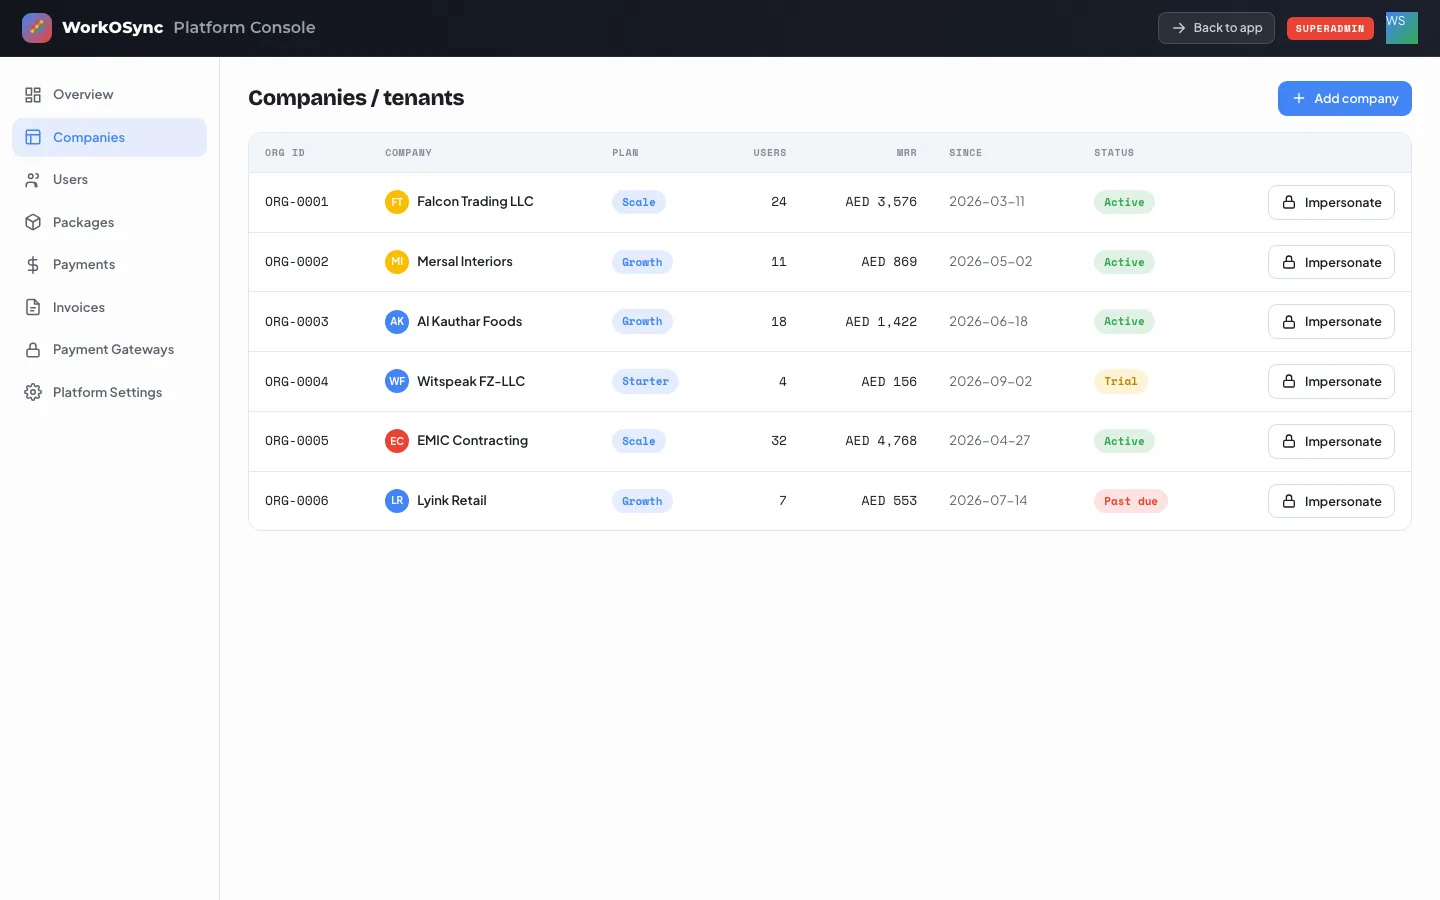Click the Payment Gateways lock icon
Screen dimensions: 1440x900
point(33,350)
